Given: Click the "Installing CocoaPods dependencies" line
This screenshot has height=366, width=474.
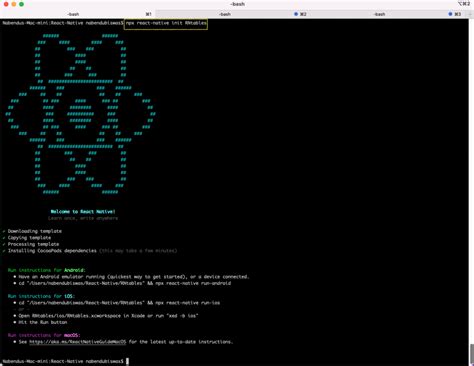Looking at the screenshot, I should [89, 251].
